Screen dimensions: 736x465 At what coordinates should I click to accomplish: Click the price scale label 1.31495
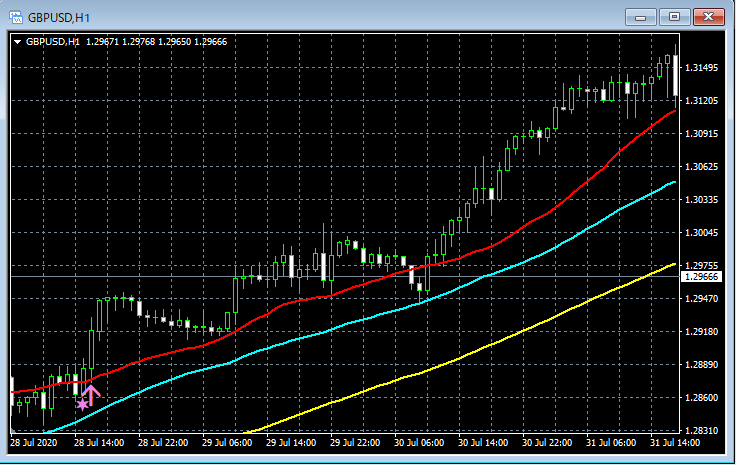coord(701,68)
